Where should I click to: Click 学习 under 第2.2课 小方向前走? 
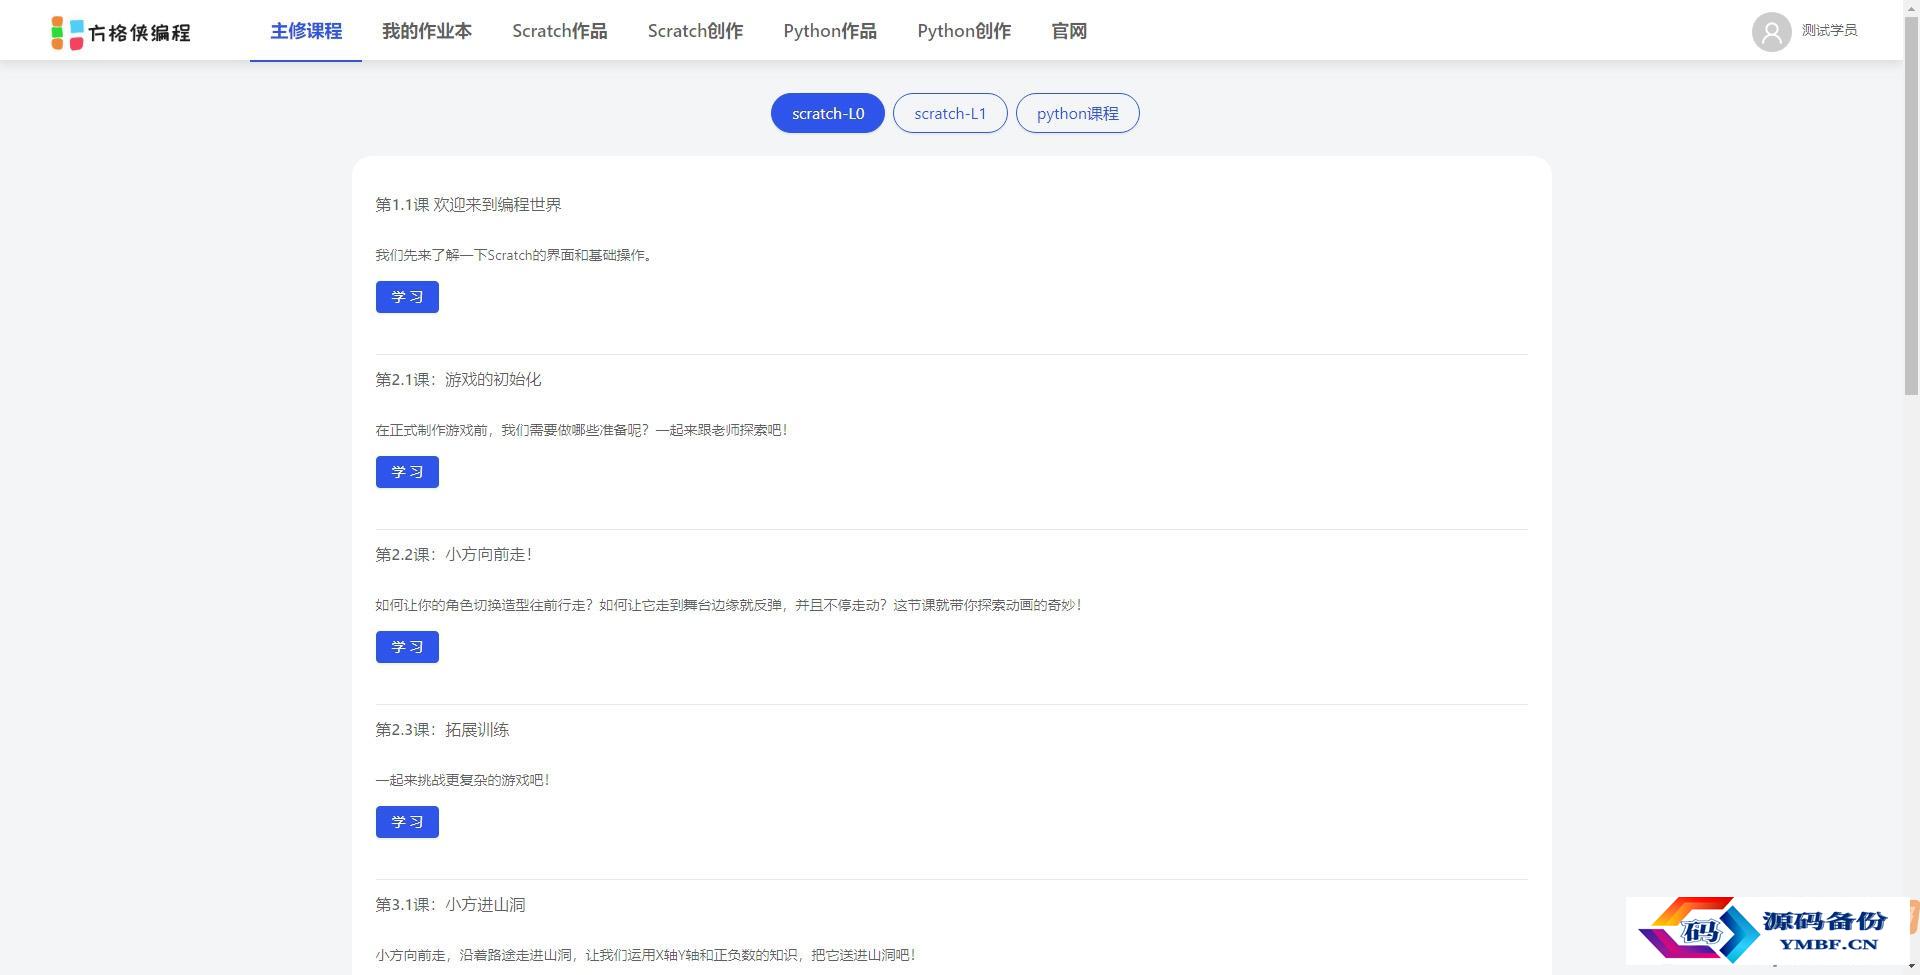click(x=407, y=647)
